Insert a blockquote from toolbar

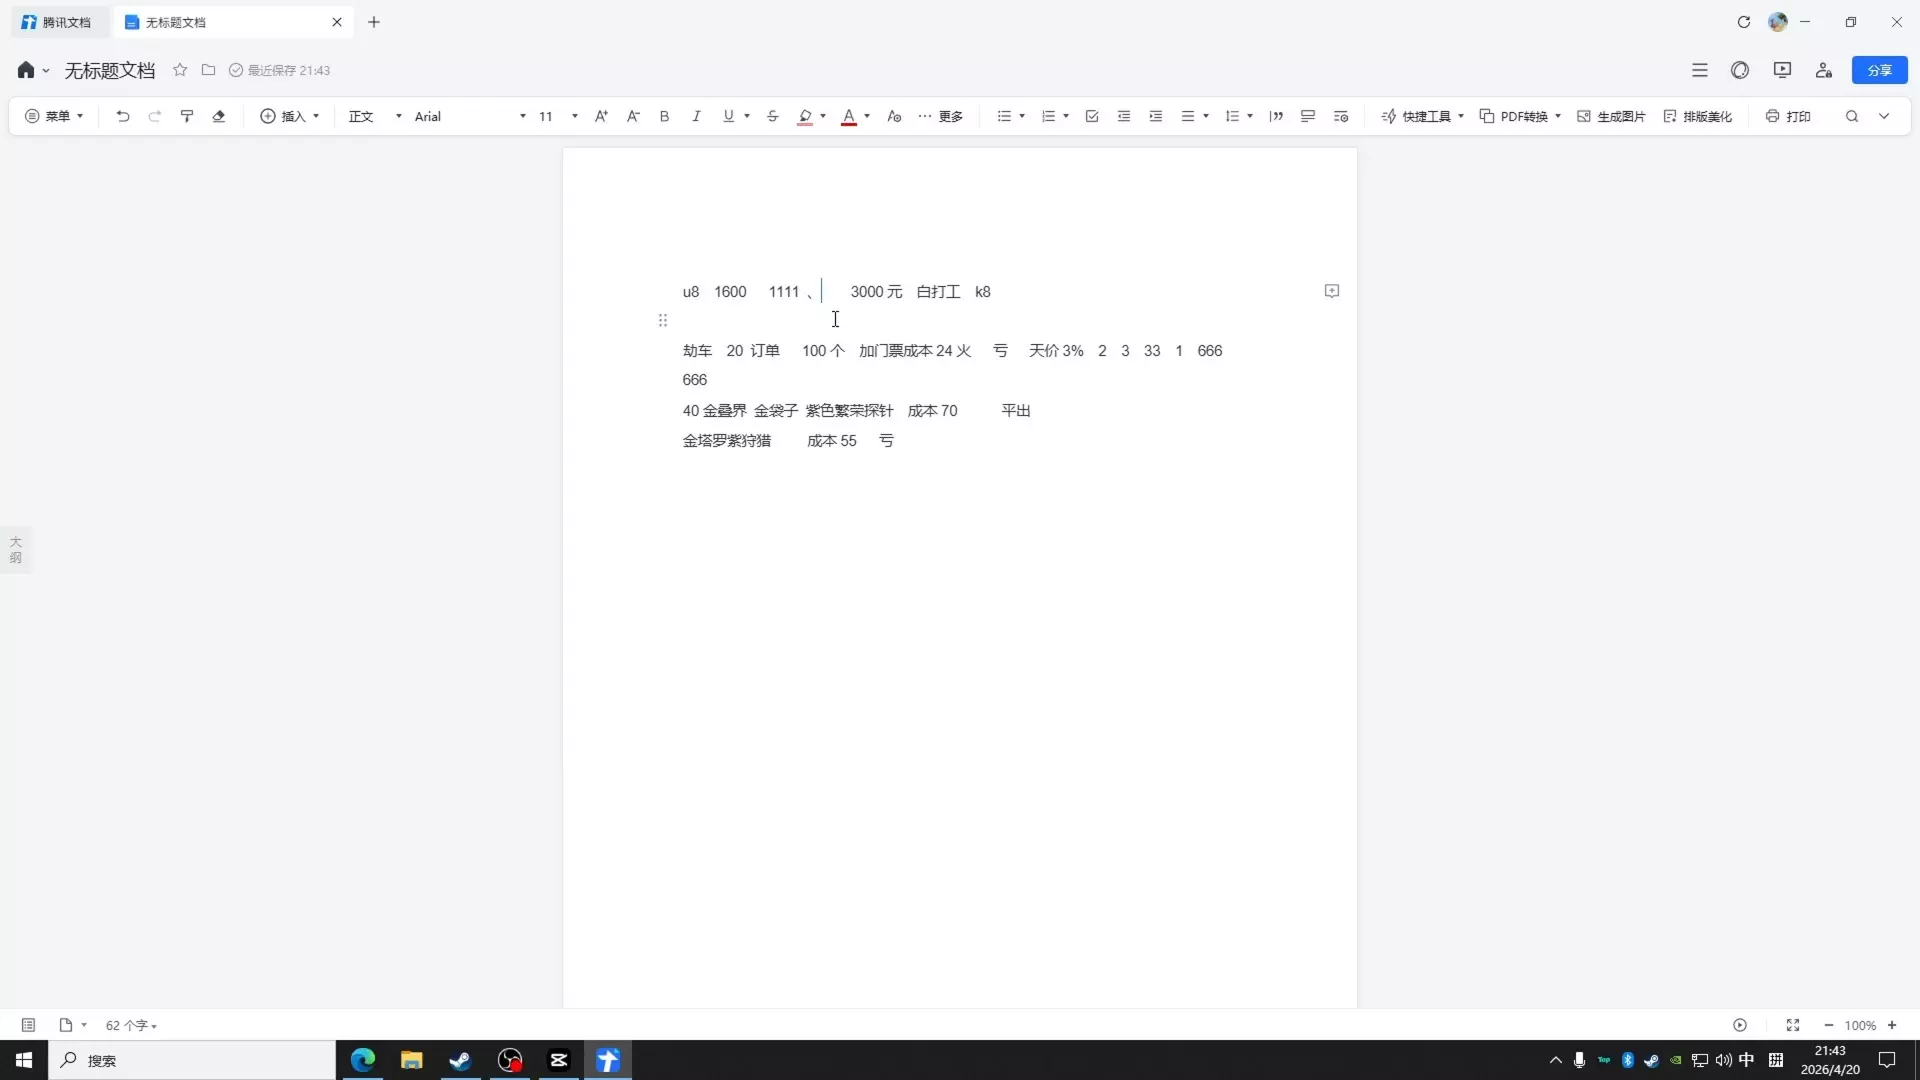[x=1276, y=116]
